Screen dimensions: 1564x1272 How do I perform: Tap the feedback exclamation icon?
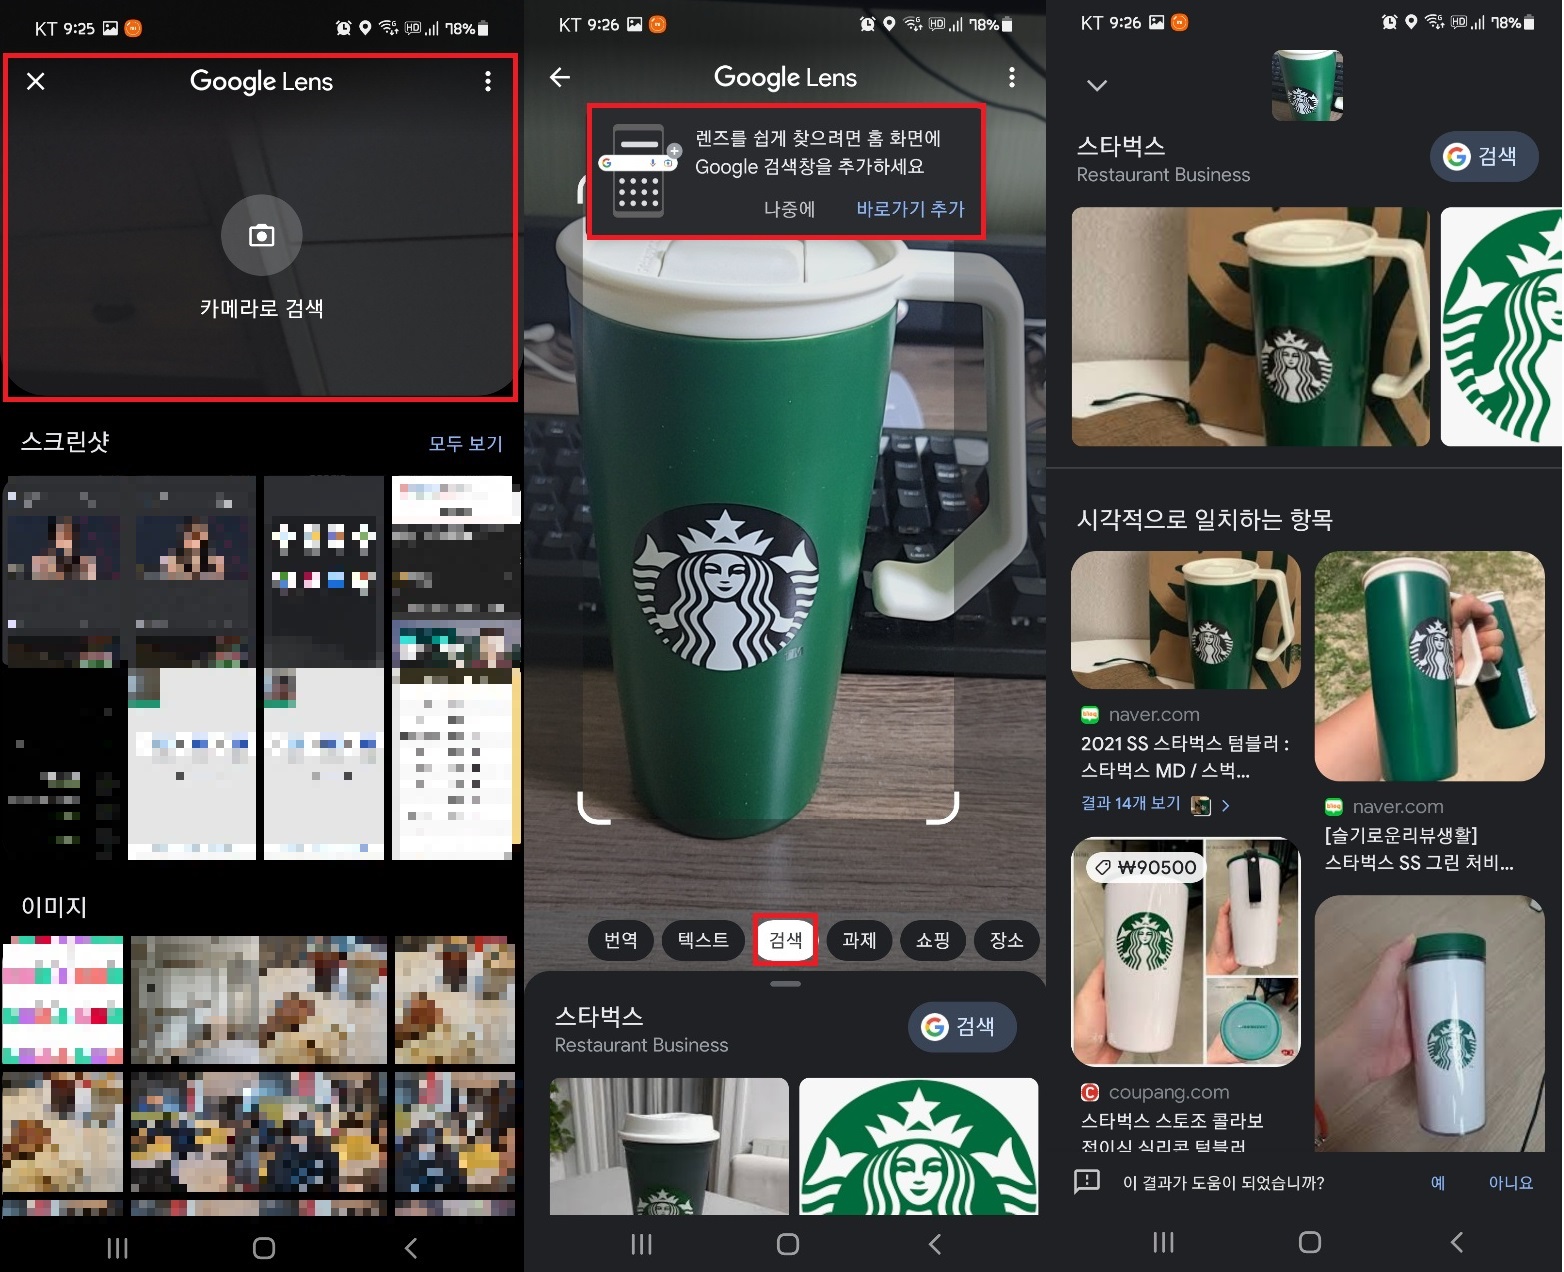(1087, 1182)
